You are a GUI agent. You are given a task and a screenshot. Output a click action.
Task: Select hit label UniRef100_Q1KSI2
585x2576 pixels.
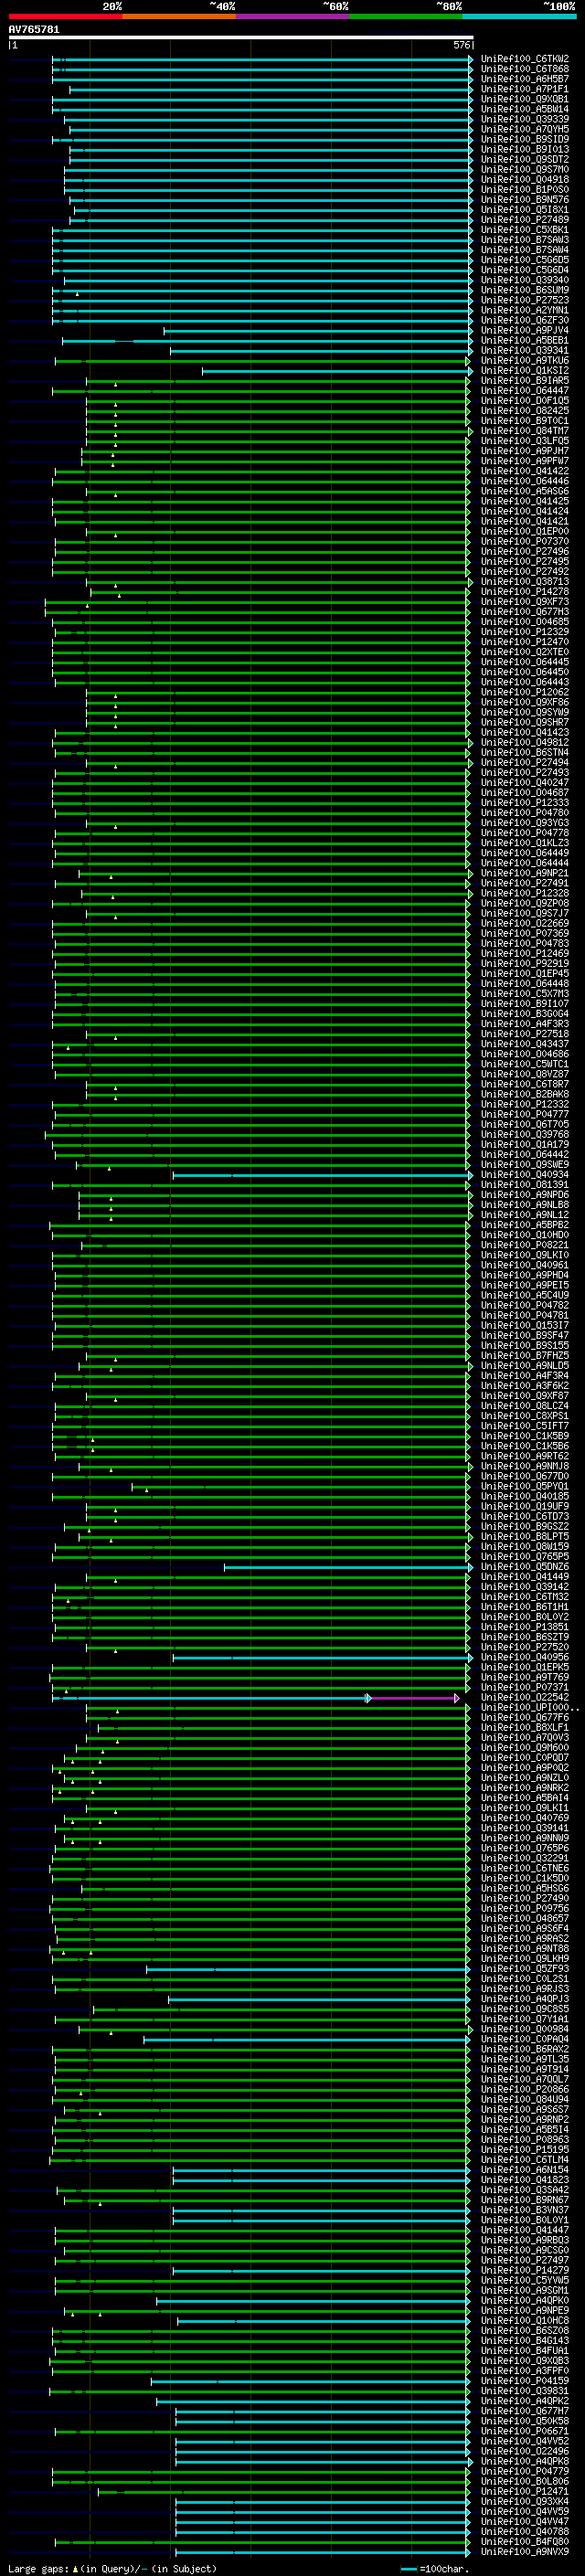pos(525,371)
